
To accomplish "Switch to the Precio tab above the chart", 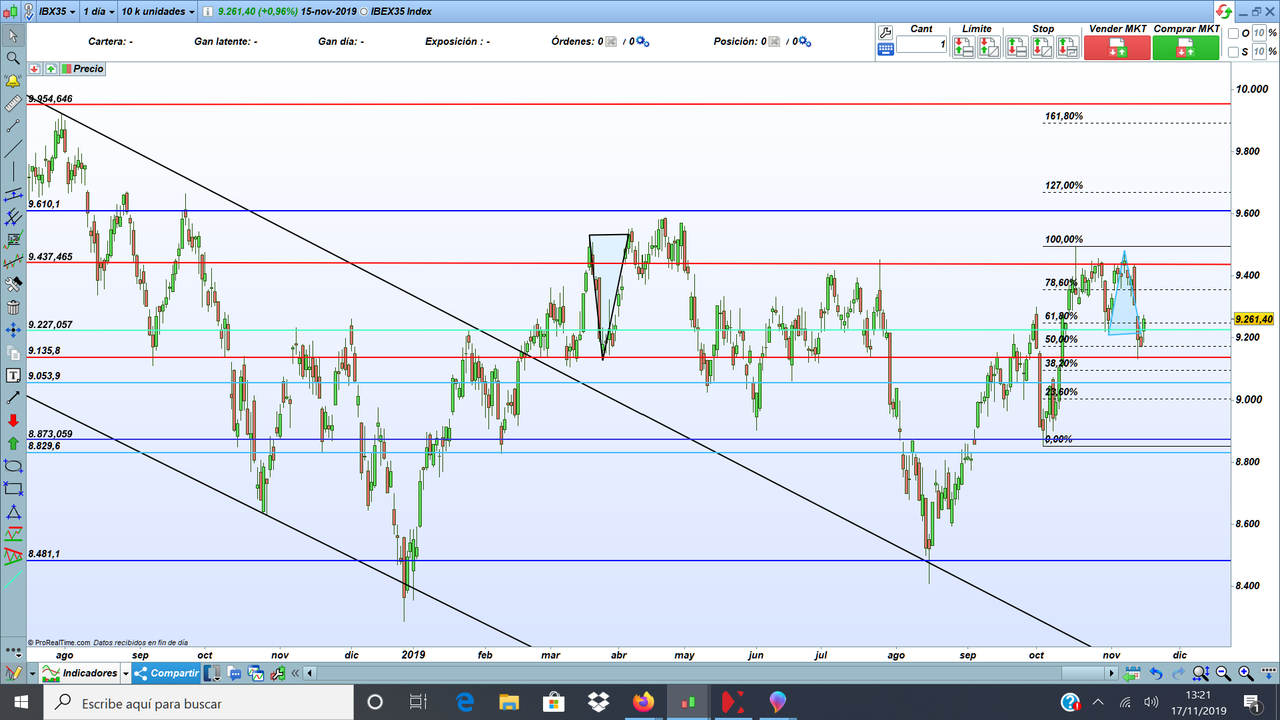I will [90, 69].
